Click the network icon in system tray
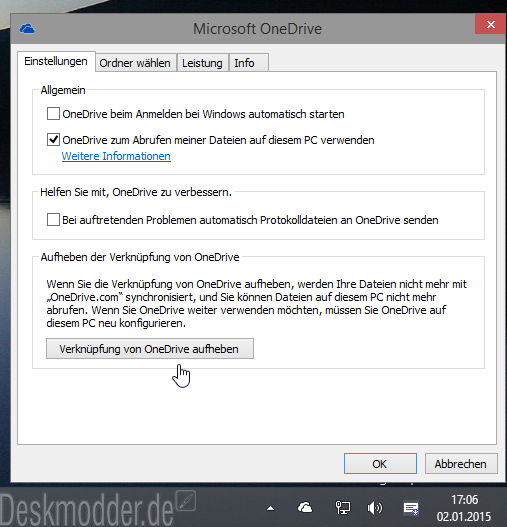The image size is (507, 527). tap(343, 508)
